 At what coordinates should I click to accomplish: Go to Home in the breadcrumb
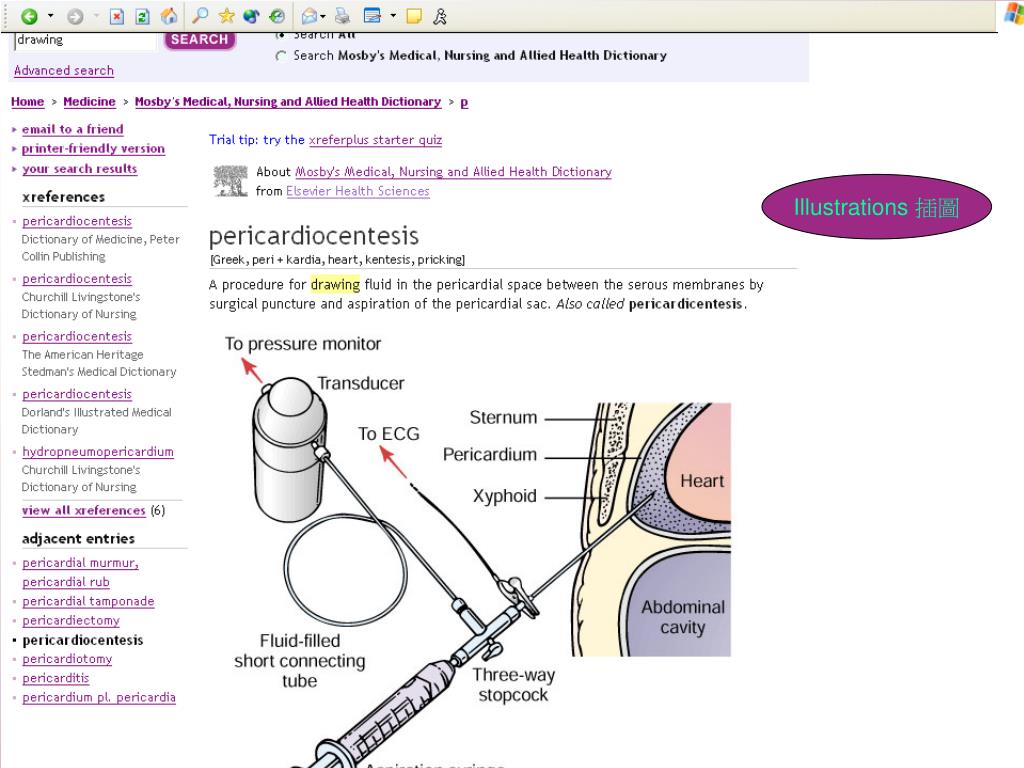tap(27, 102)
